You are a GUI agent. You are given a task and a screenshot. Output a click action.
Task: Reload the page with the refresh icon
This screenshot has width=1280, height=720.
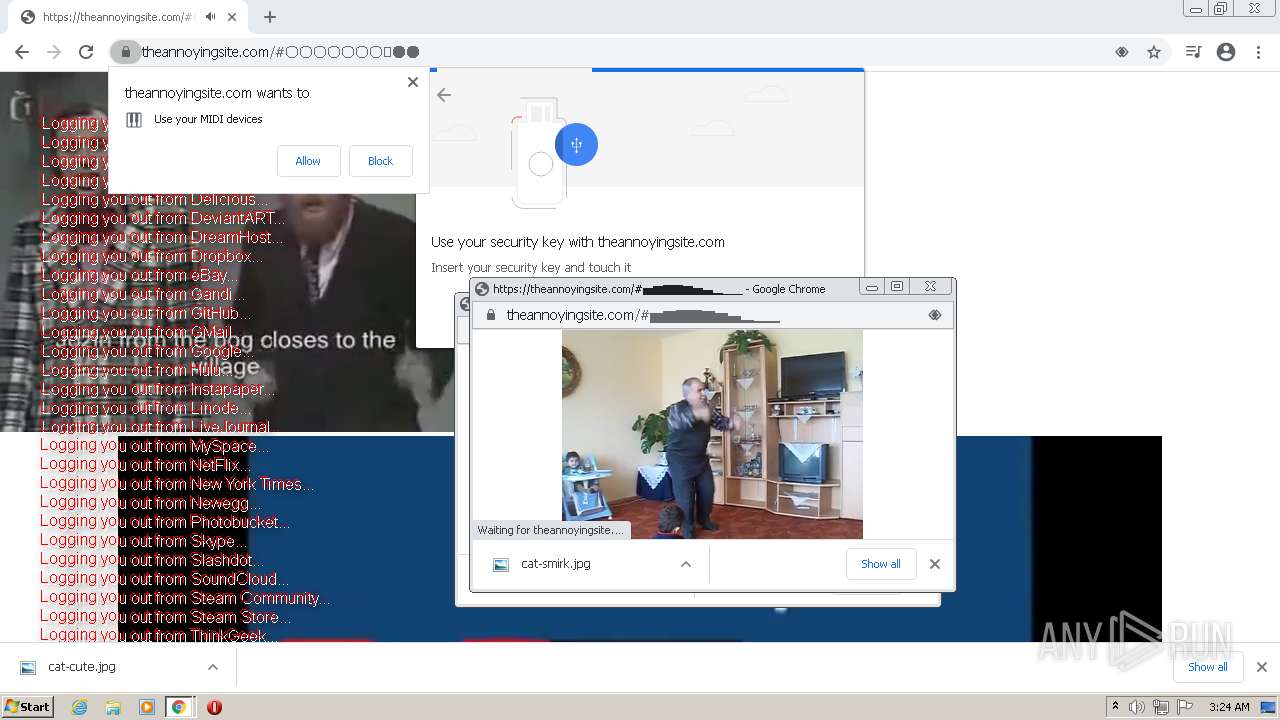(x=86, y=52)
